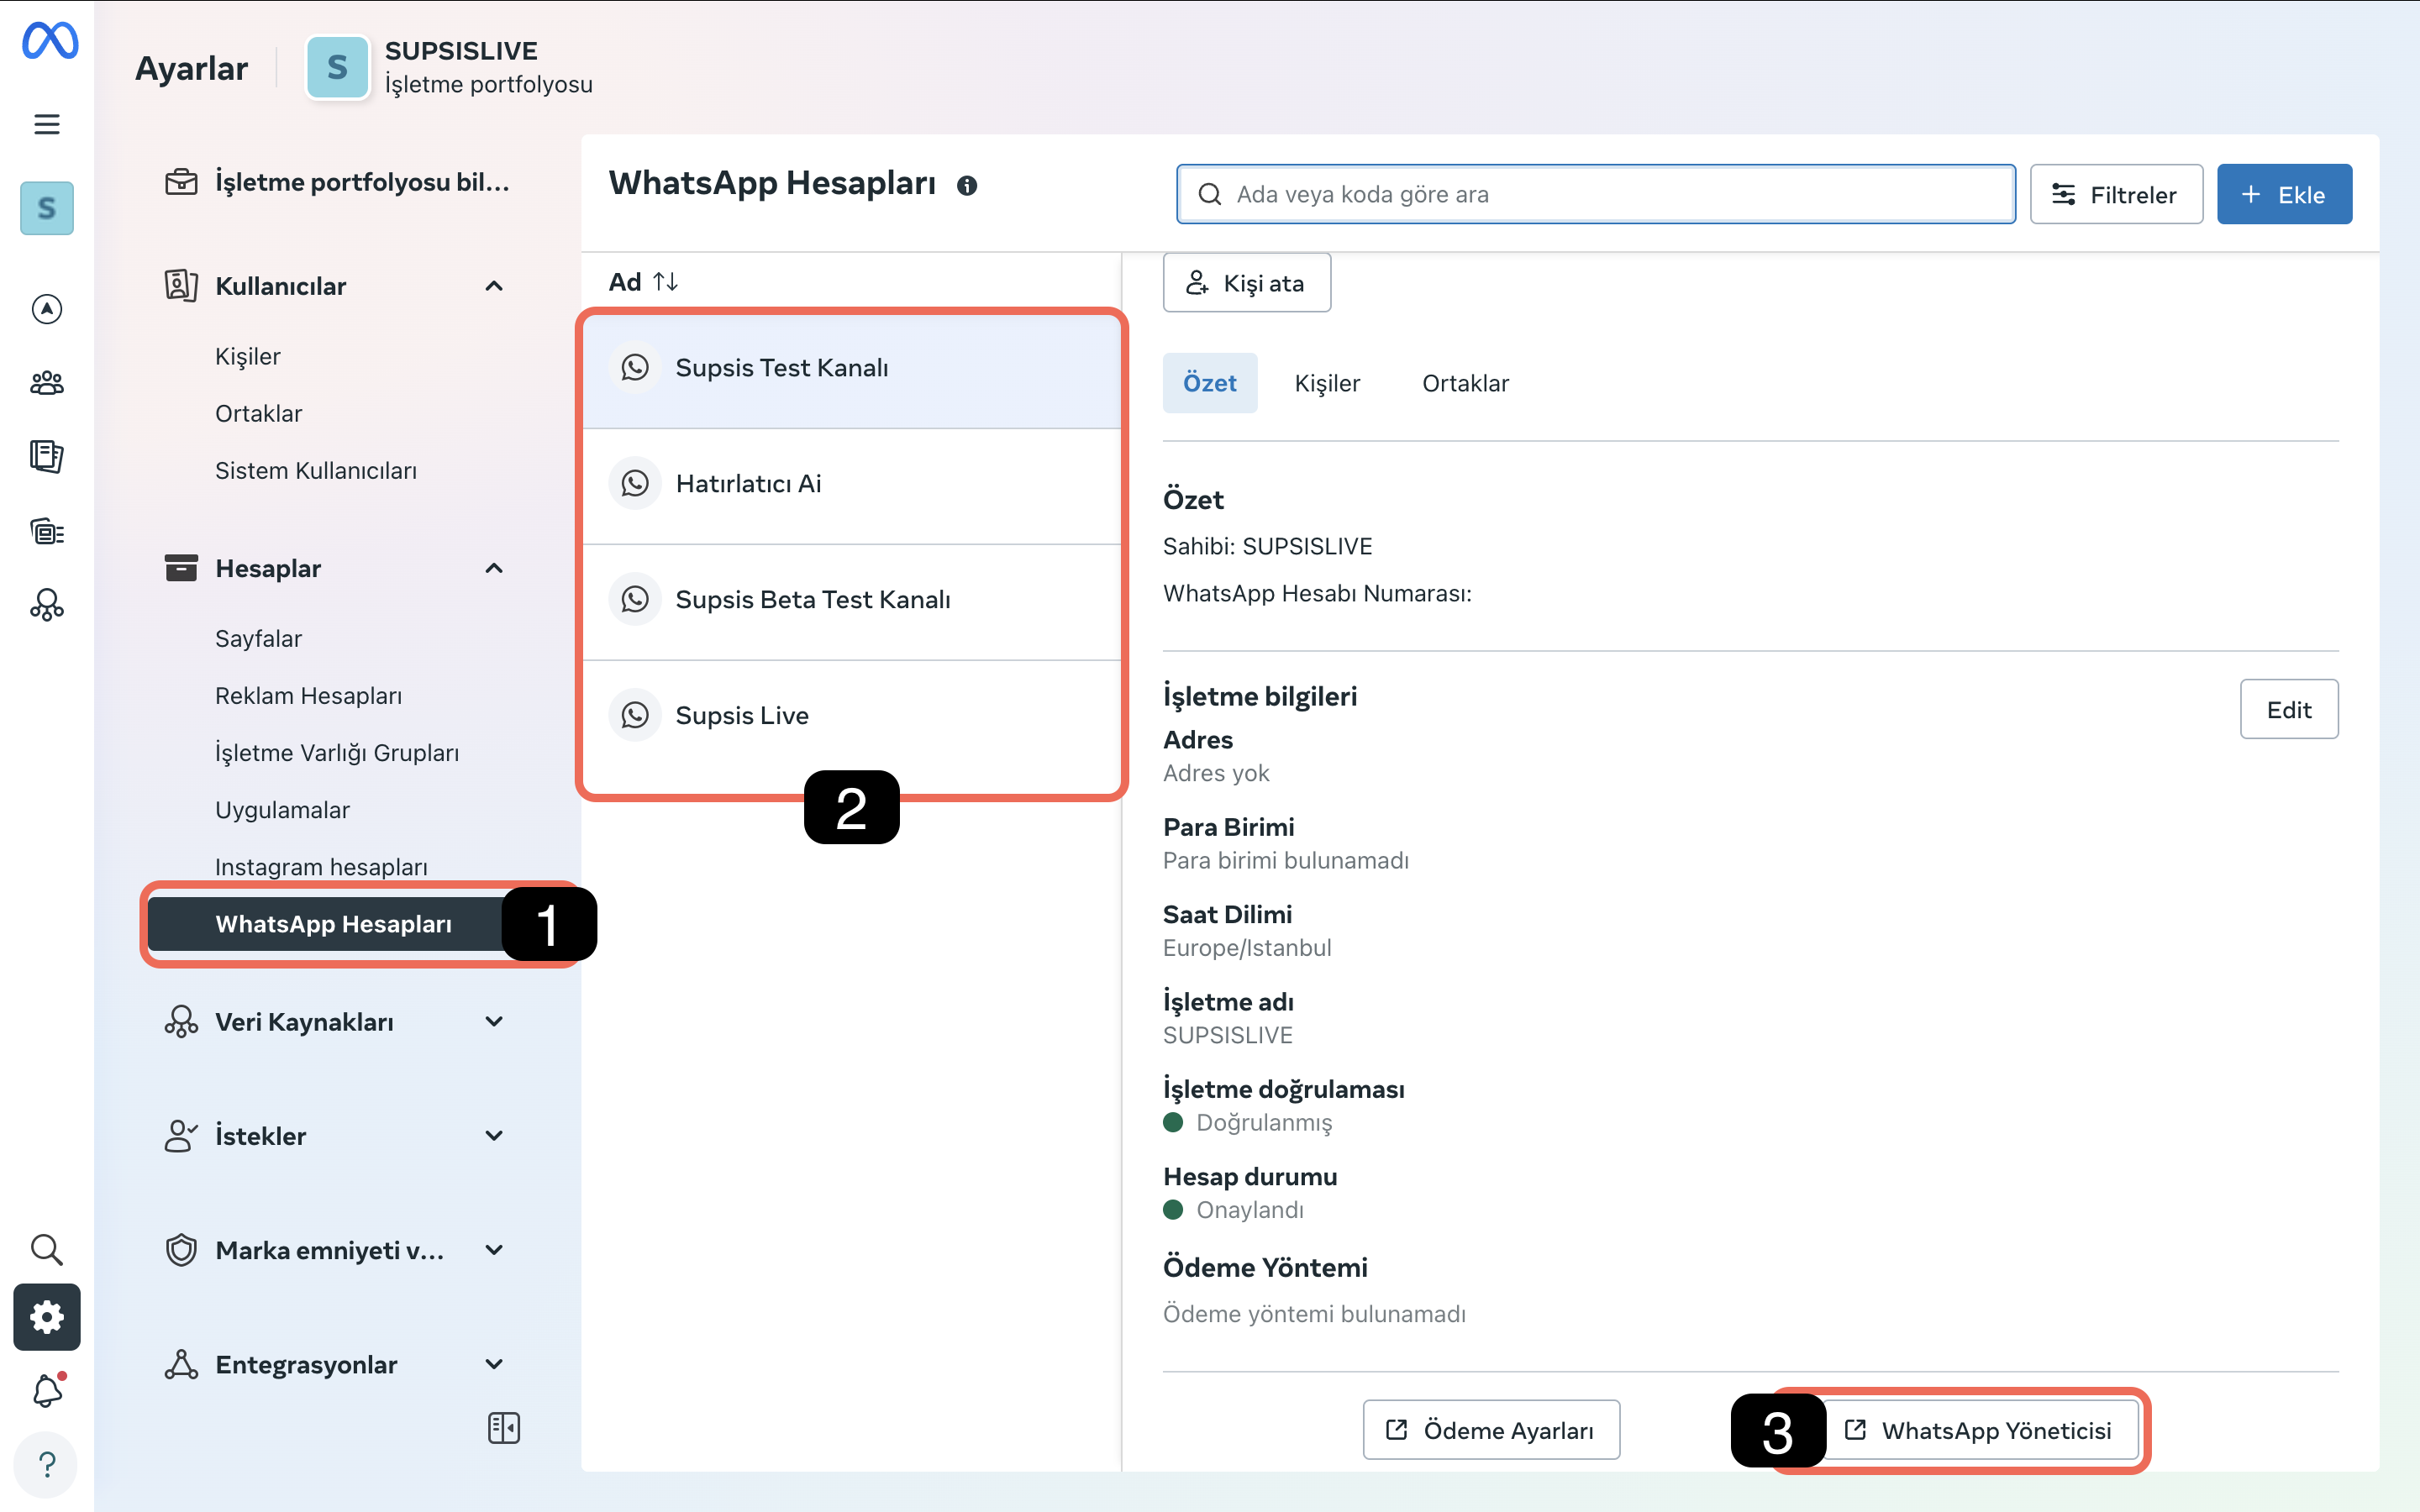Screen dimensions: 2420x1512
Task: Open the data sources icon in rail
Action: (47, 605)
